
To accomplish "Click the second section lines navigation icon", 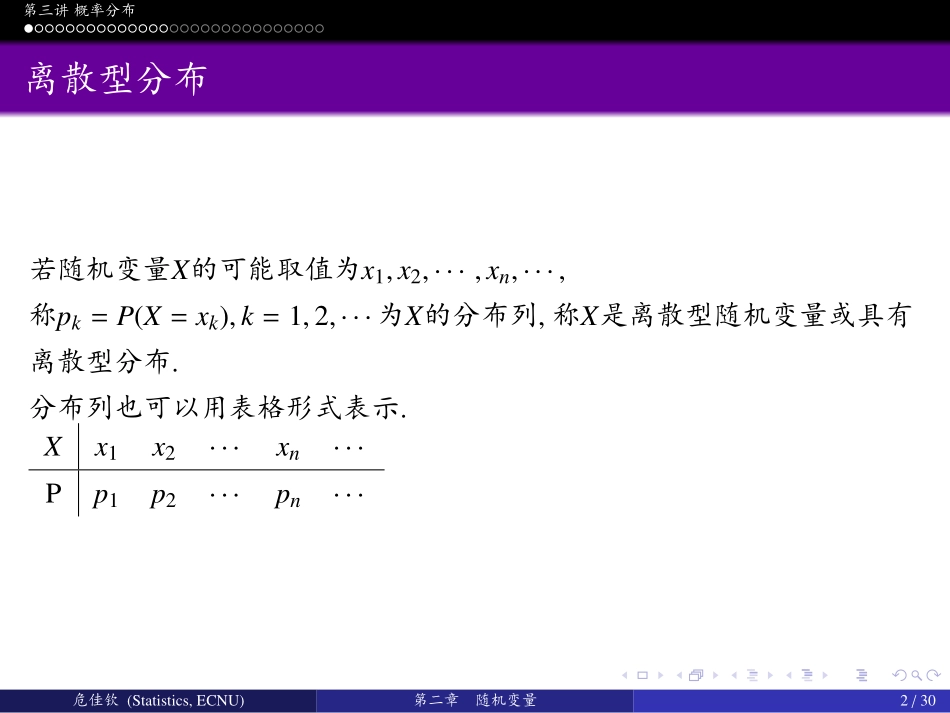I will (808, 674).
